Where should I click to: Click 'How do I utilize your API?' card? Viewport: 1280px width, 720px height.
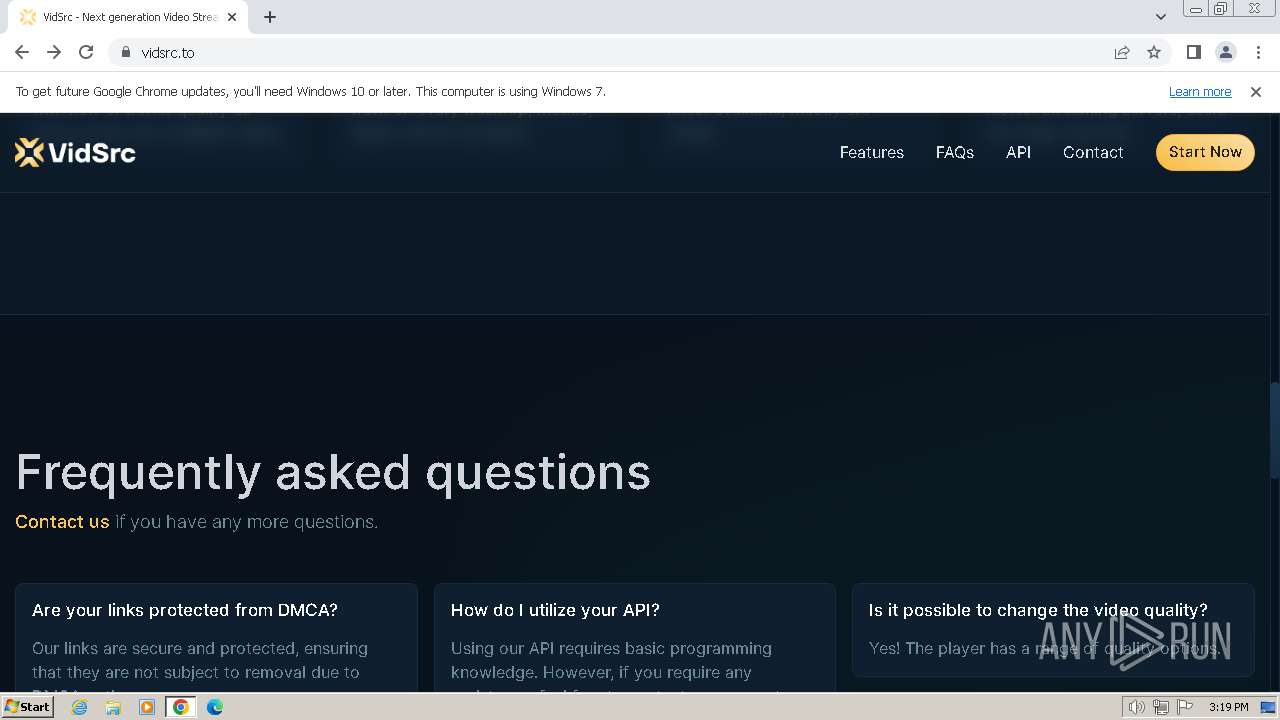click(635, 638)
